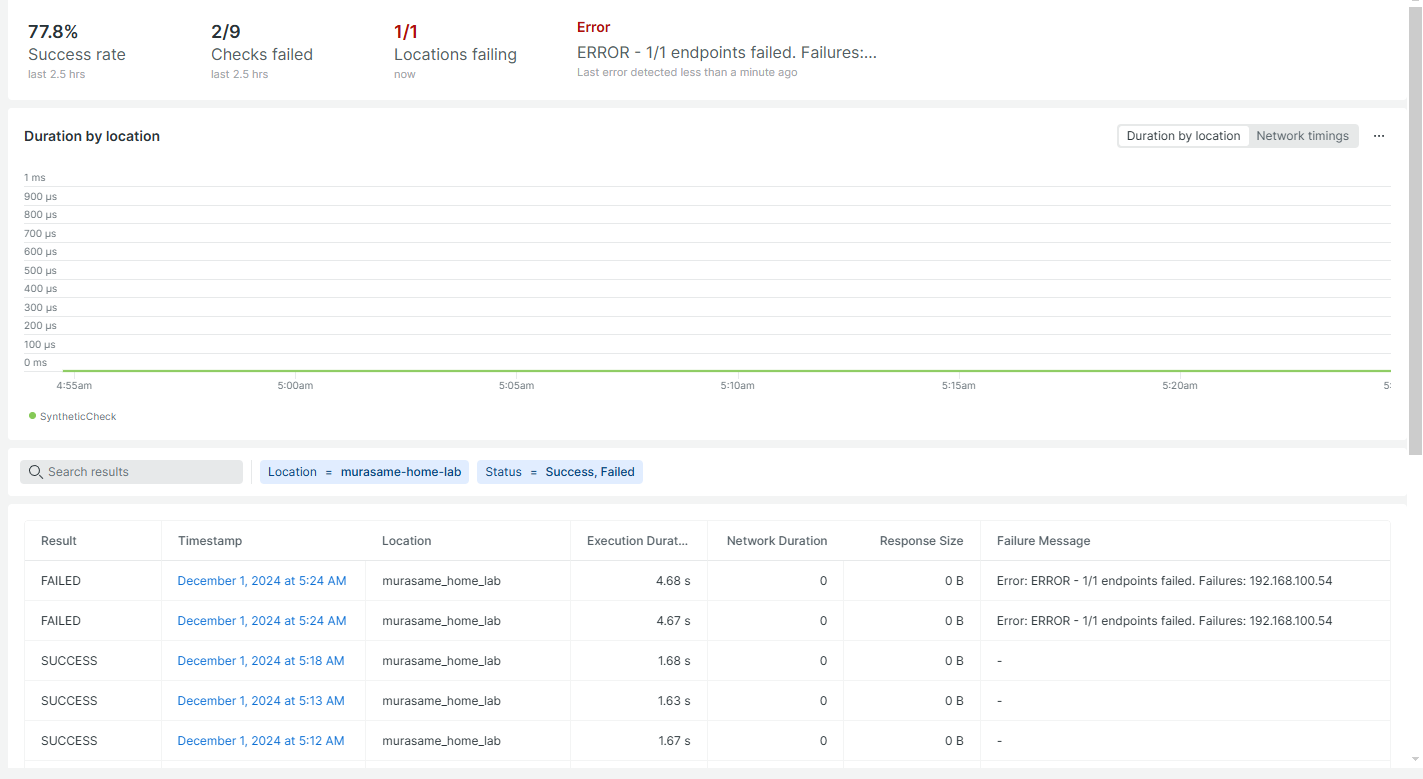This screenshot has width=1423, height=779.
Task: Sort by the Response Size column
Action: pos(921,541)
